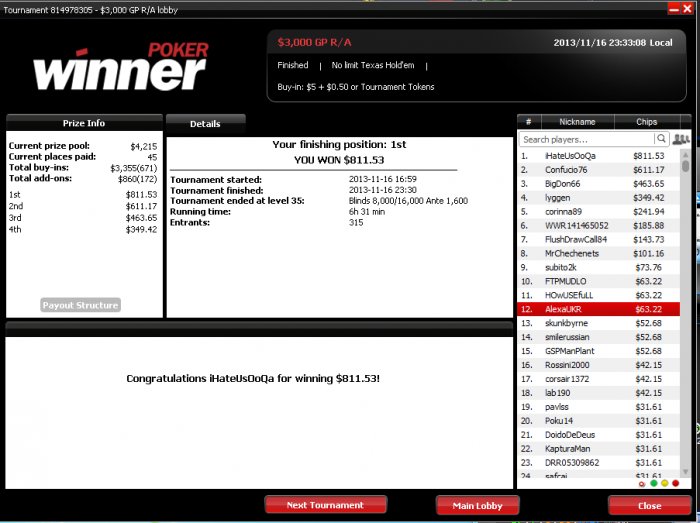
Task: Select highlighted player AlexaUKR row
Action: click(599, 309)
